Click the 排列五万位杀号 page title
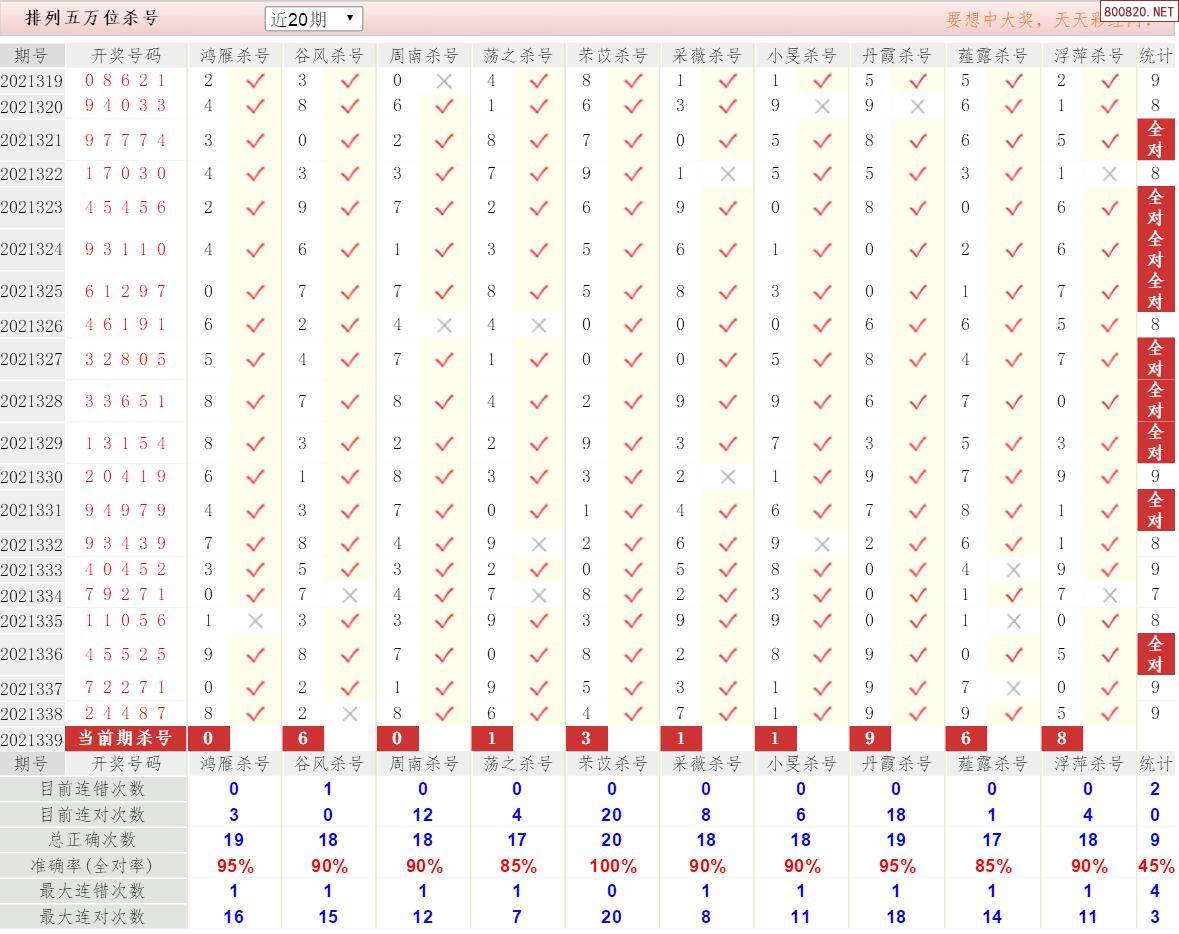The image size is (1179, 934). [x=92, y=18]
